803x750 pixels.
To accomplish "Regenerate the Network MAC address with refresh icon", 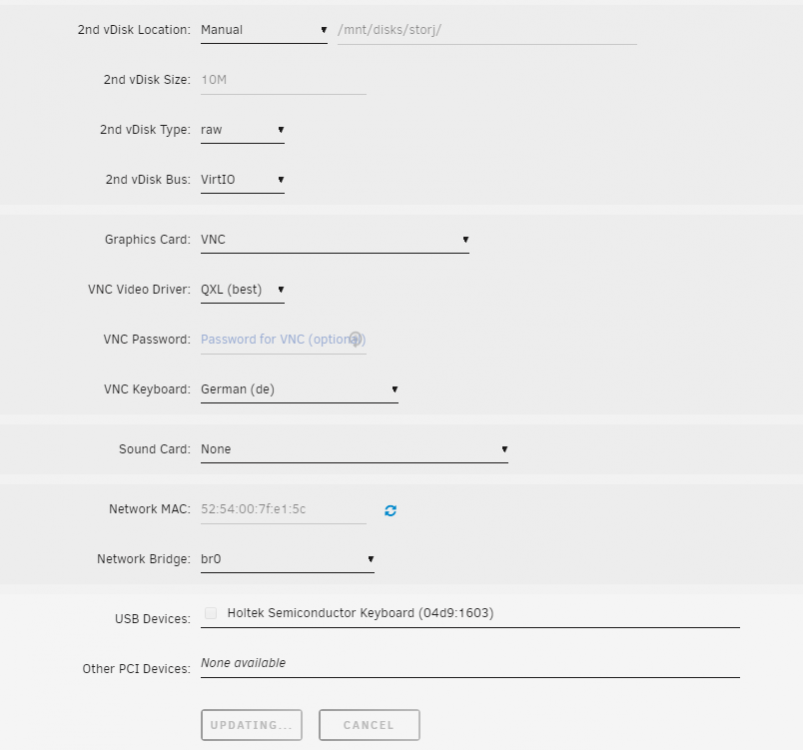I will (390, 510).
